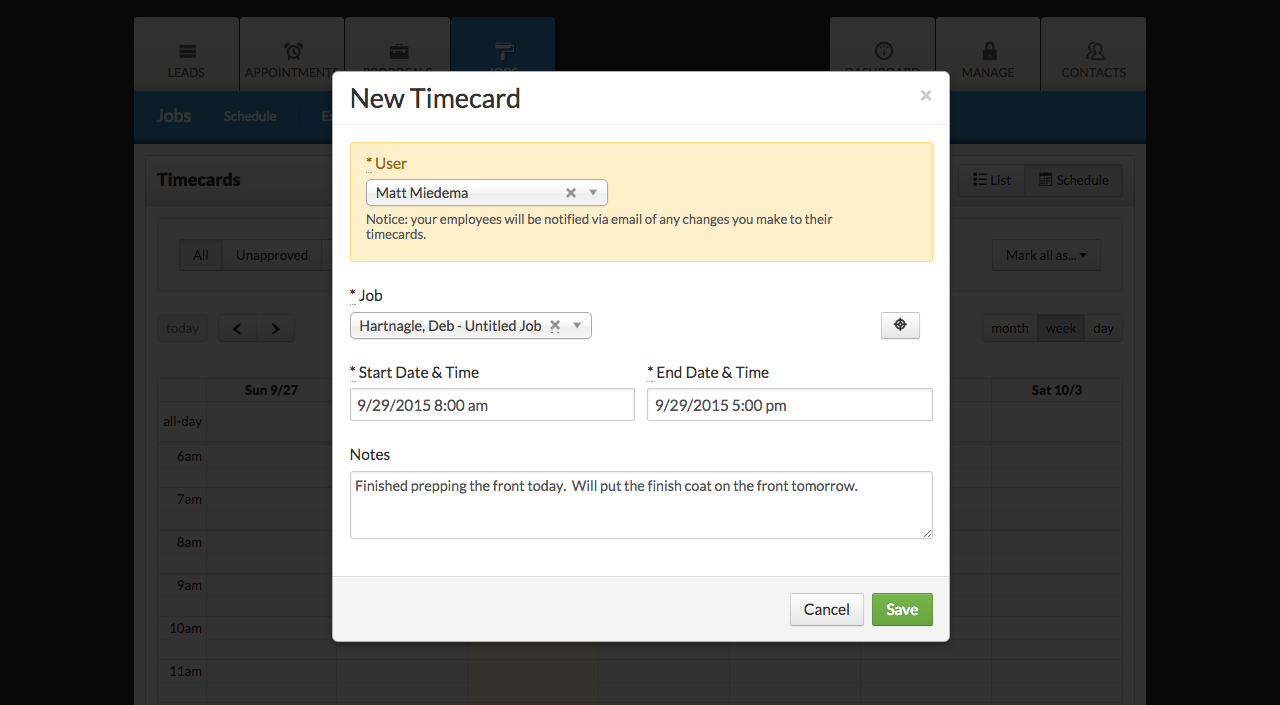Clear selected user Matt Miedema
Image resolution: width=1280 pixels, height=705 pixels.
pyautogui.click(x=571, y=193)
